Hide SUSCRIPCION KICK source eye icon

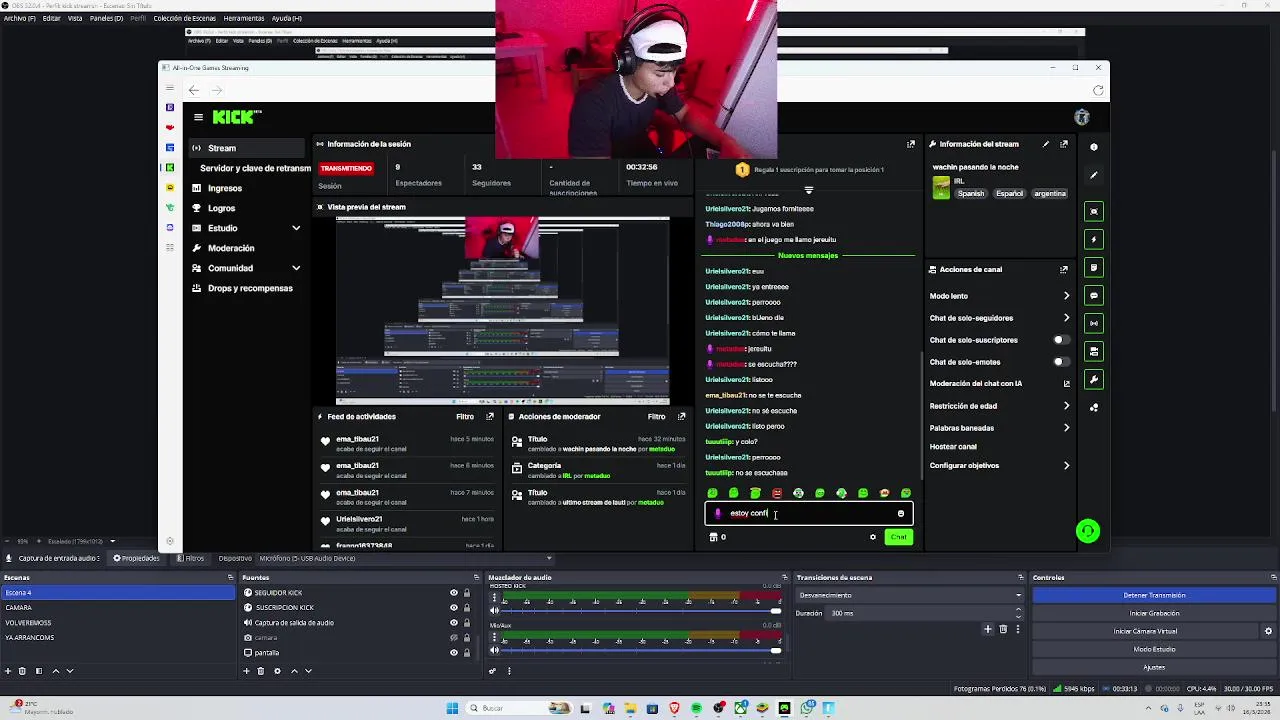tap(454, 607)
